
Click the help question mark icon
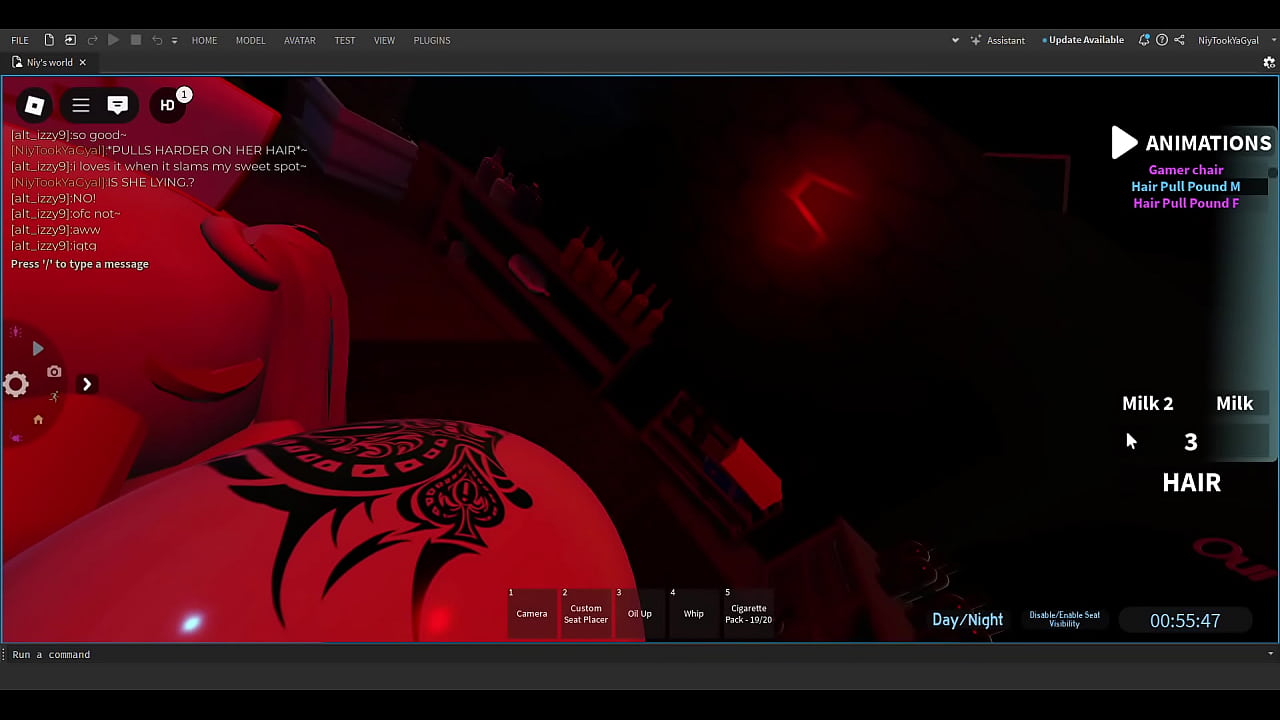click(x=1162, y=40)
